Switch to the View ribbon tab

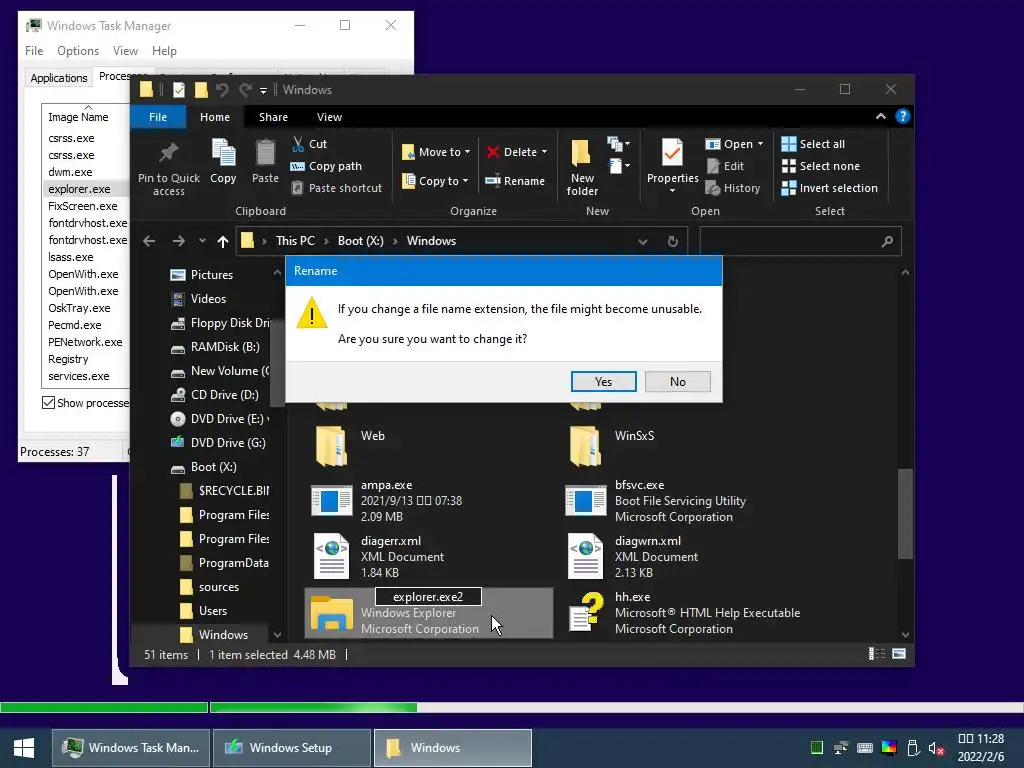coord(329,117)
